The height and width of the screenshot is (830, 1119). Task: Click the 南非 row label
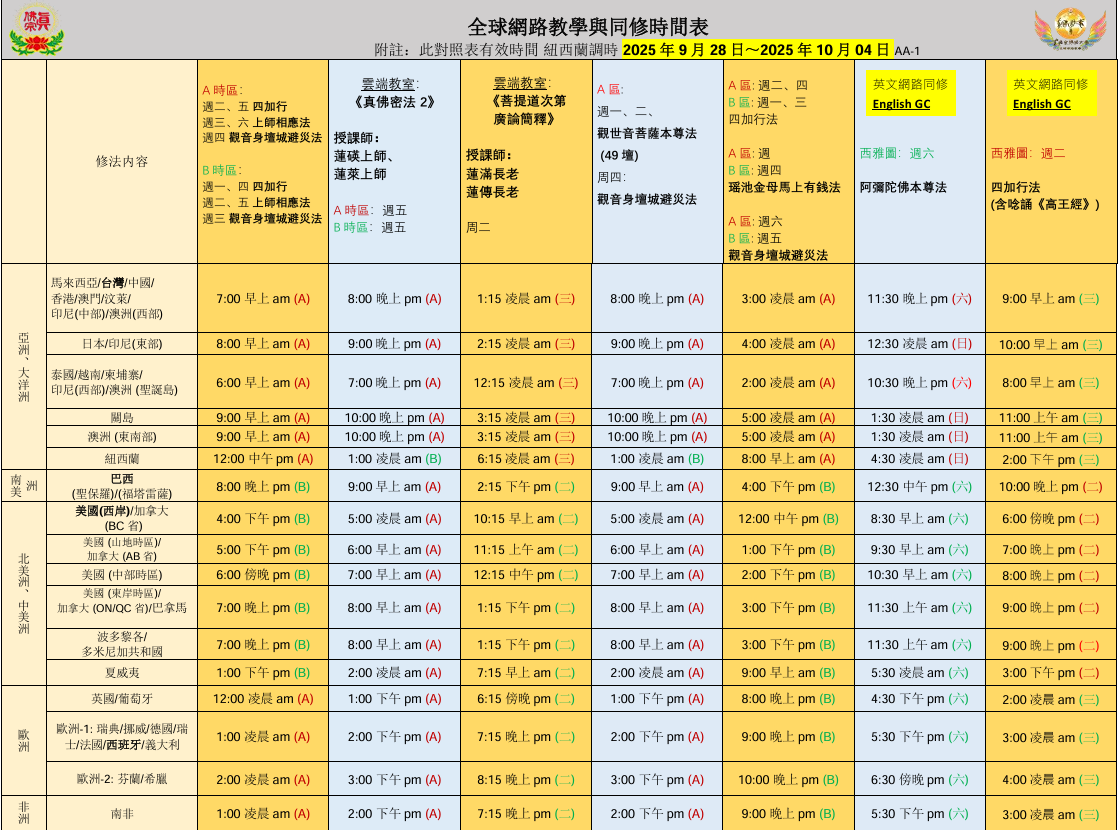[122, 814]
